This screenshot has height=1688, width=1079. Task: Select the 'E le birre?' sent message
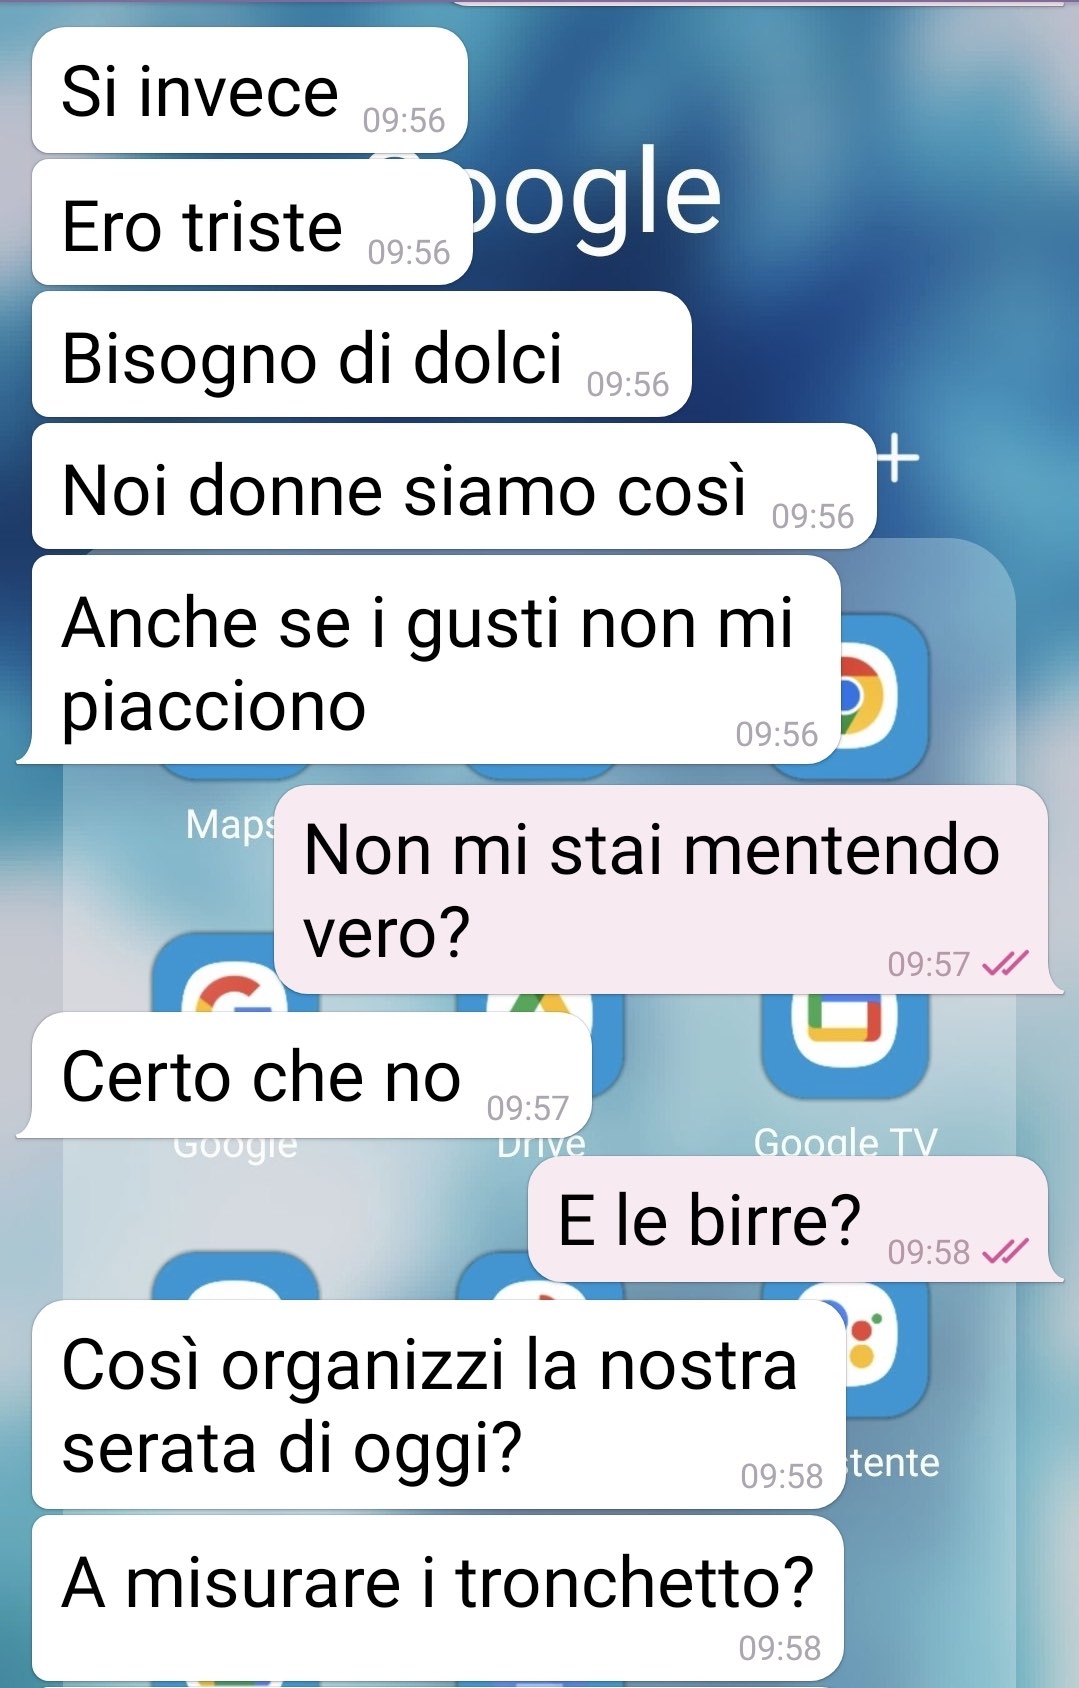(x=793, y=1219)
